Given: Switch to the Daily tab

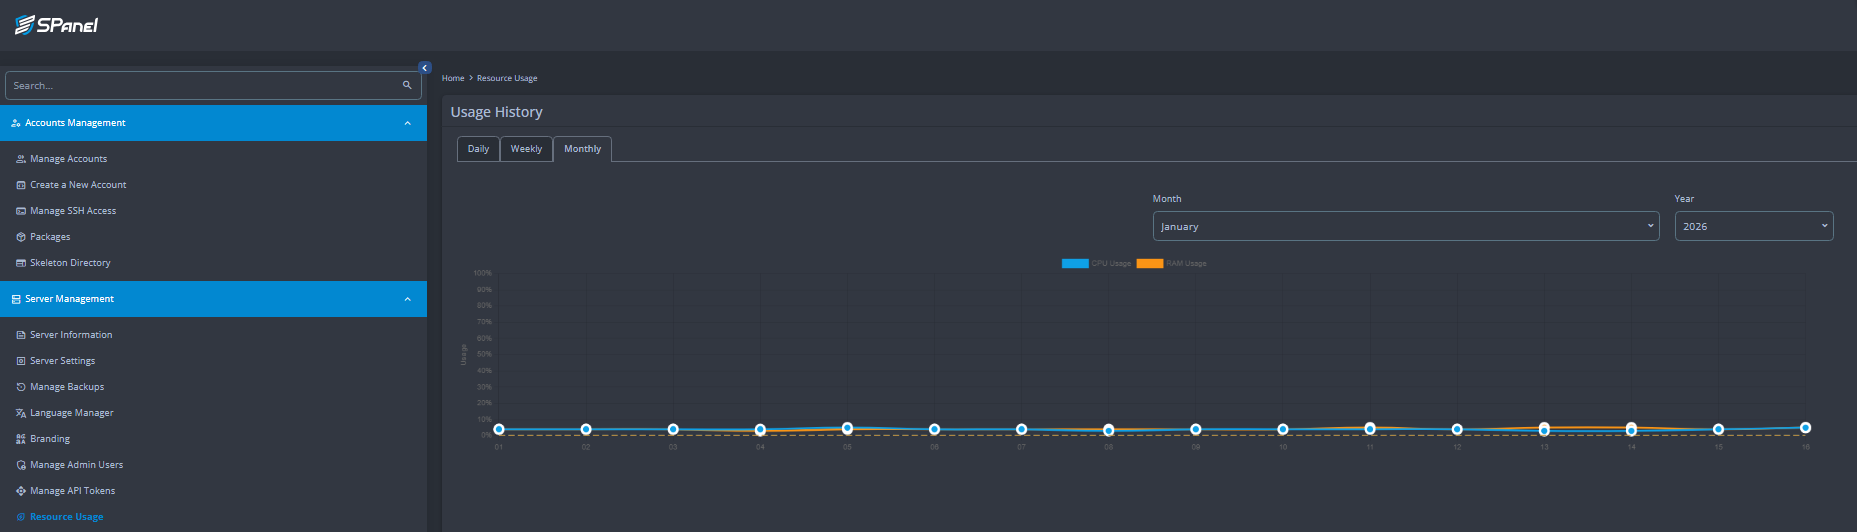Looking at the screenshot, I should click(478, 149).
